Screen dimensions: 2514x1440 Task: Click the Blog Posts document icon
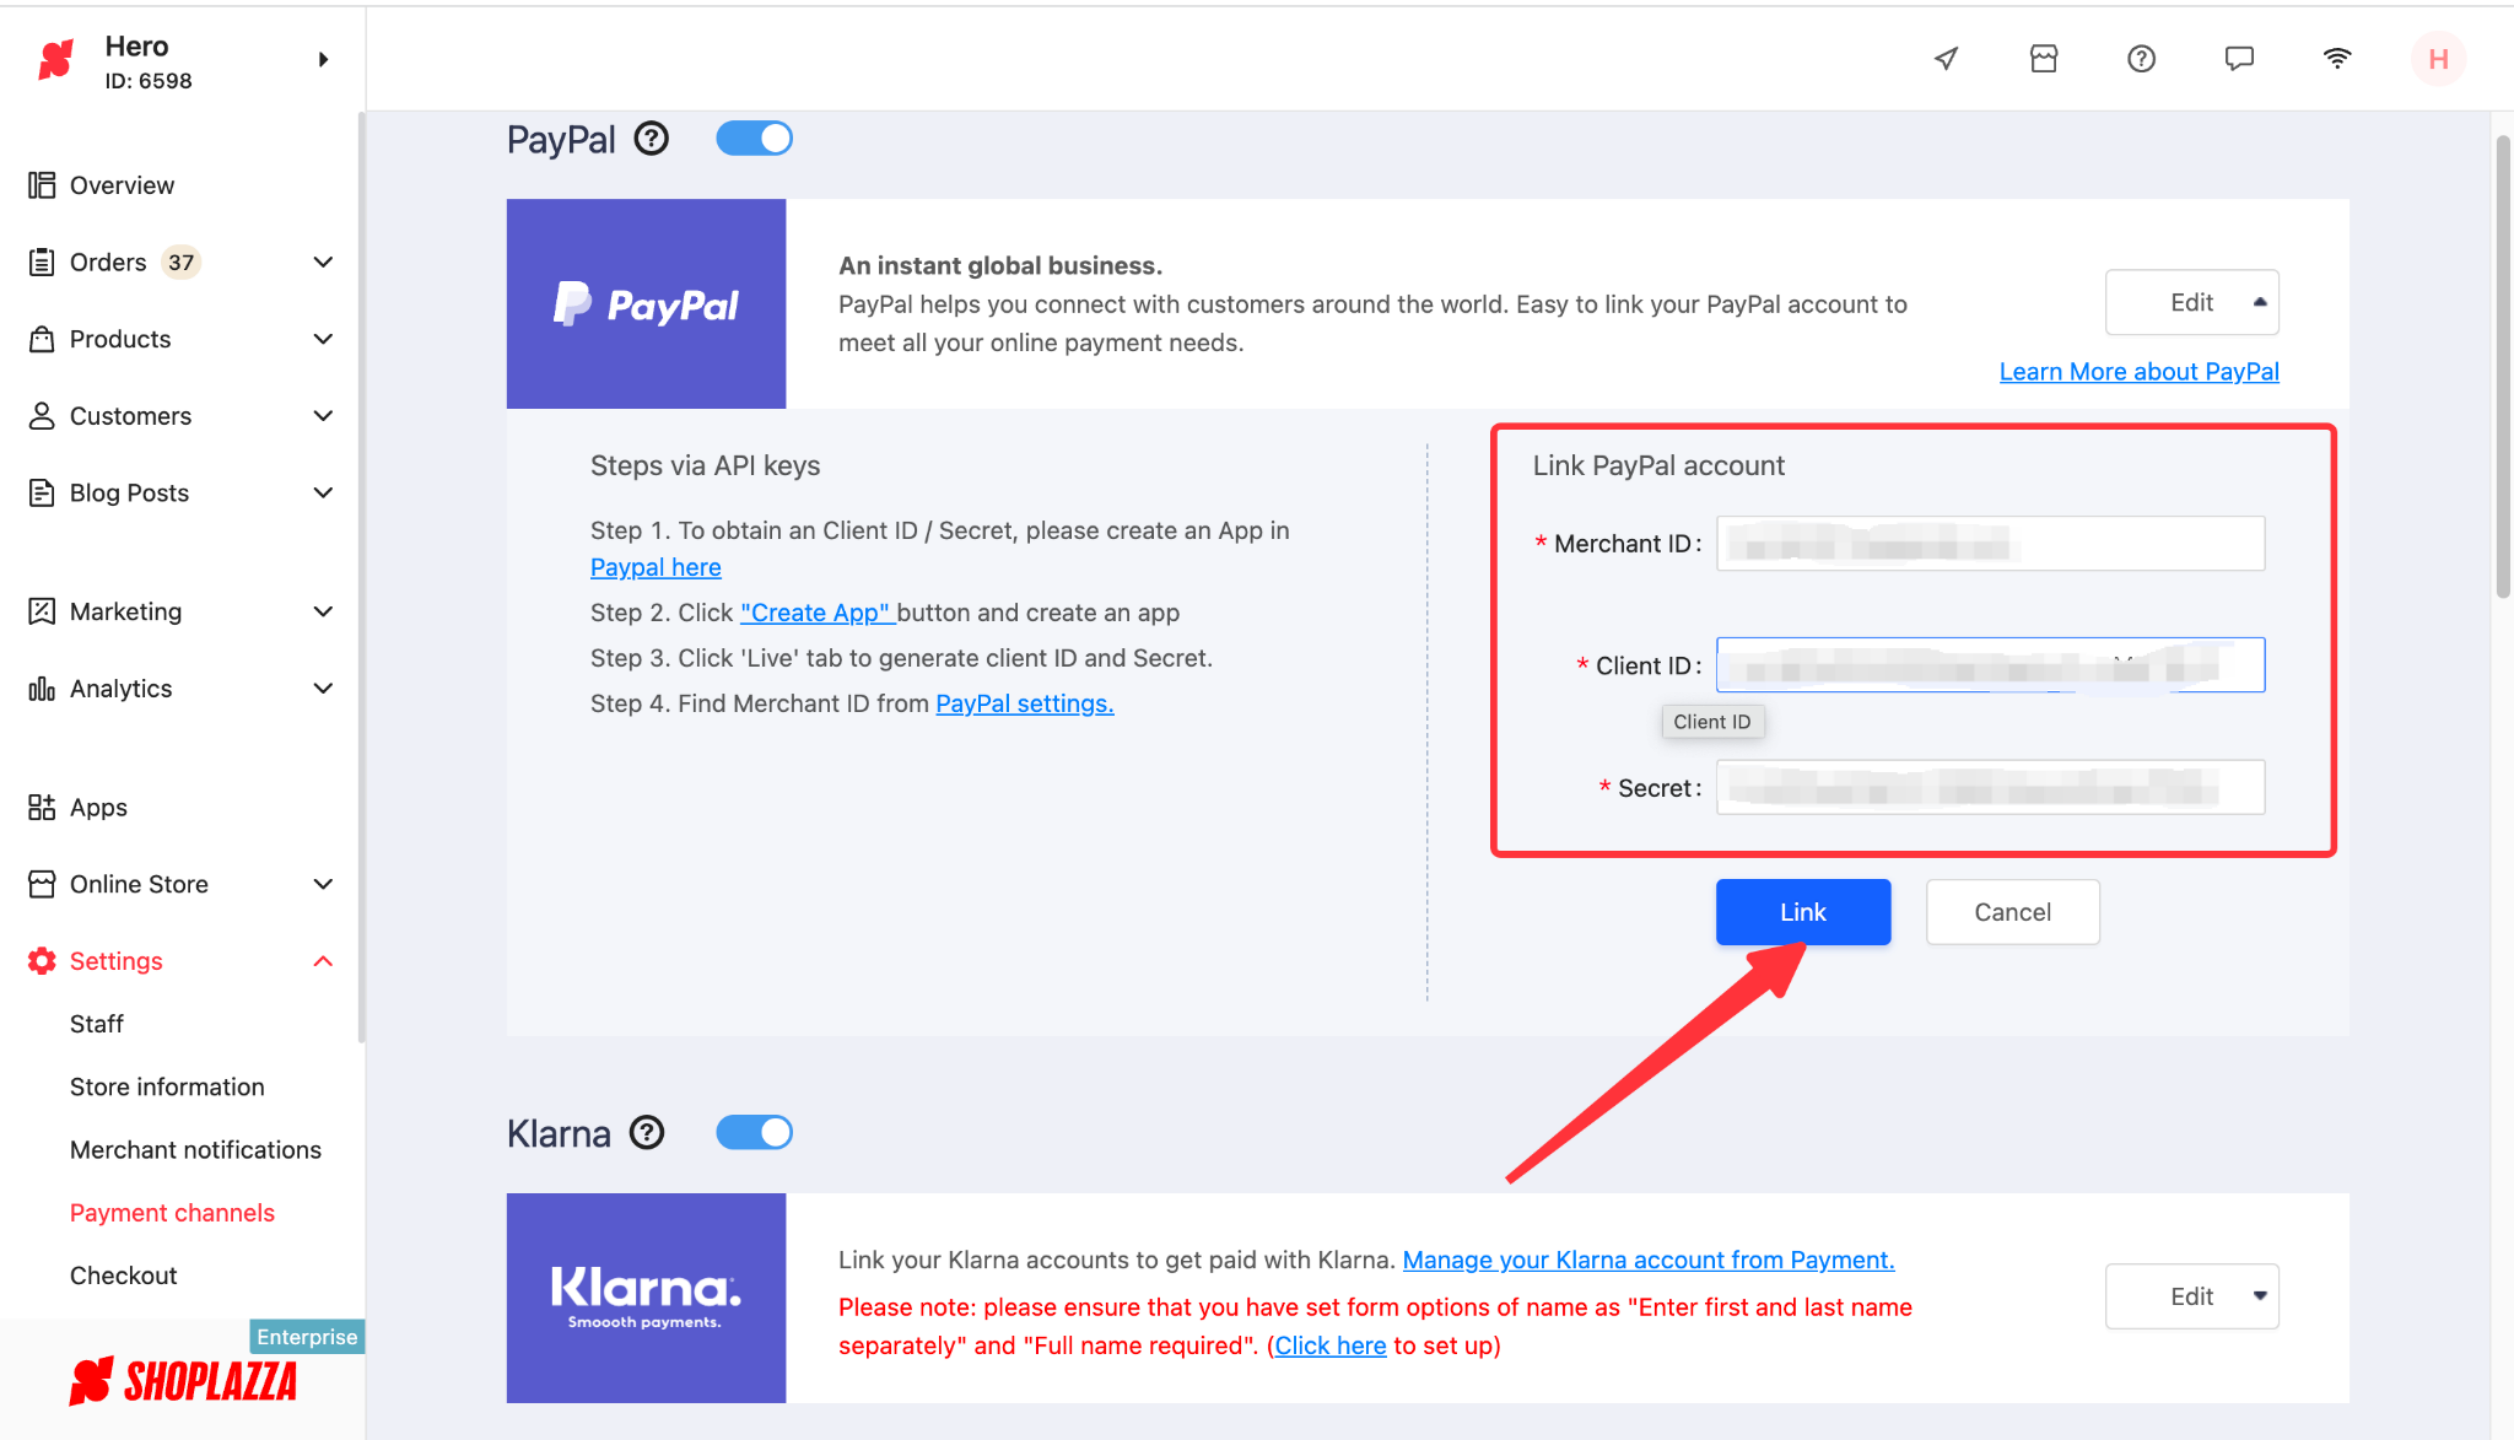(41, 493)
